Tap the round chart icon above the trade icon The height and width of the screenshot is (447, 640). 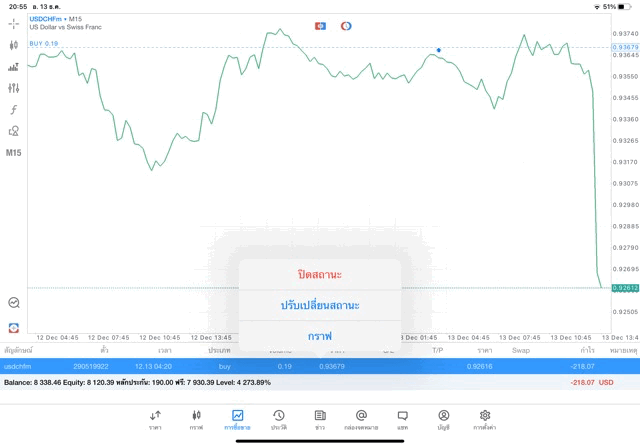[13, 302]
